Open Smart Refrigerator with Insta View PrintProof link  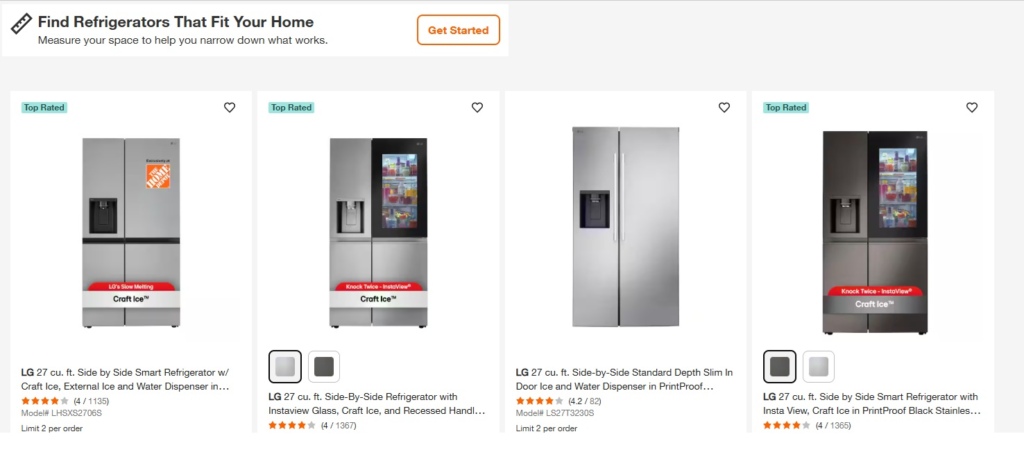point(871,403)
